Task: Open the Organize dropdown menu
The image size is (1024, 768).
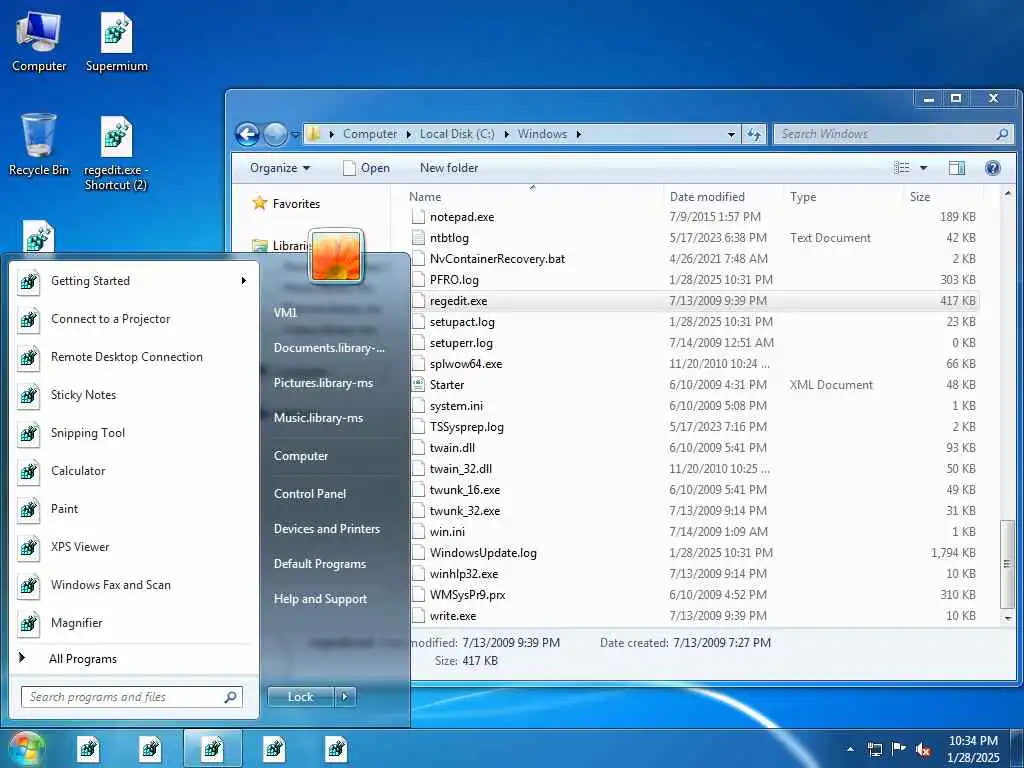Action: coord(280,168)
